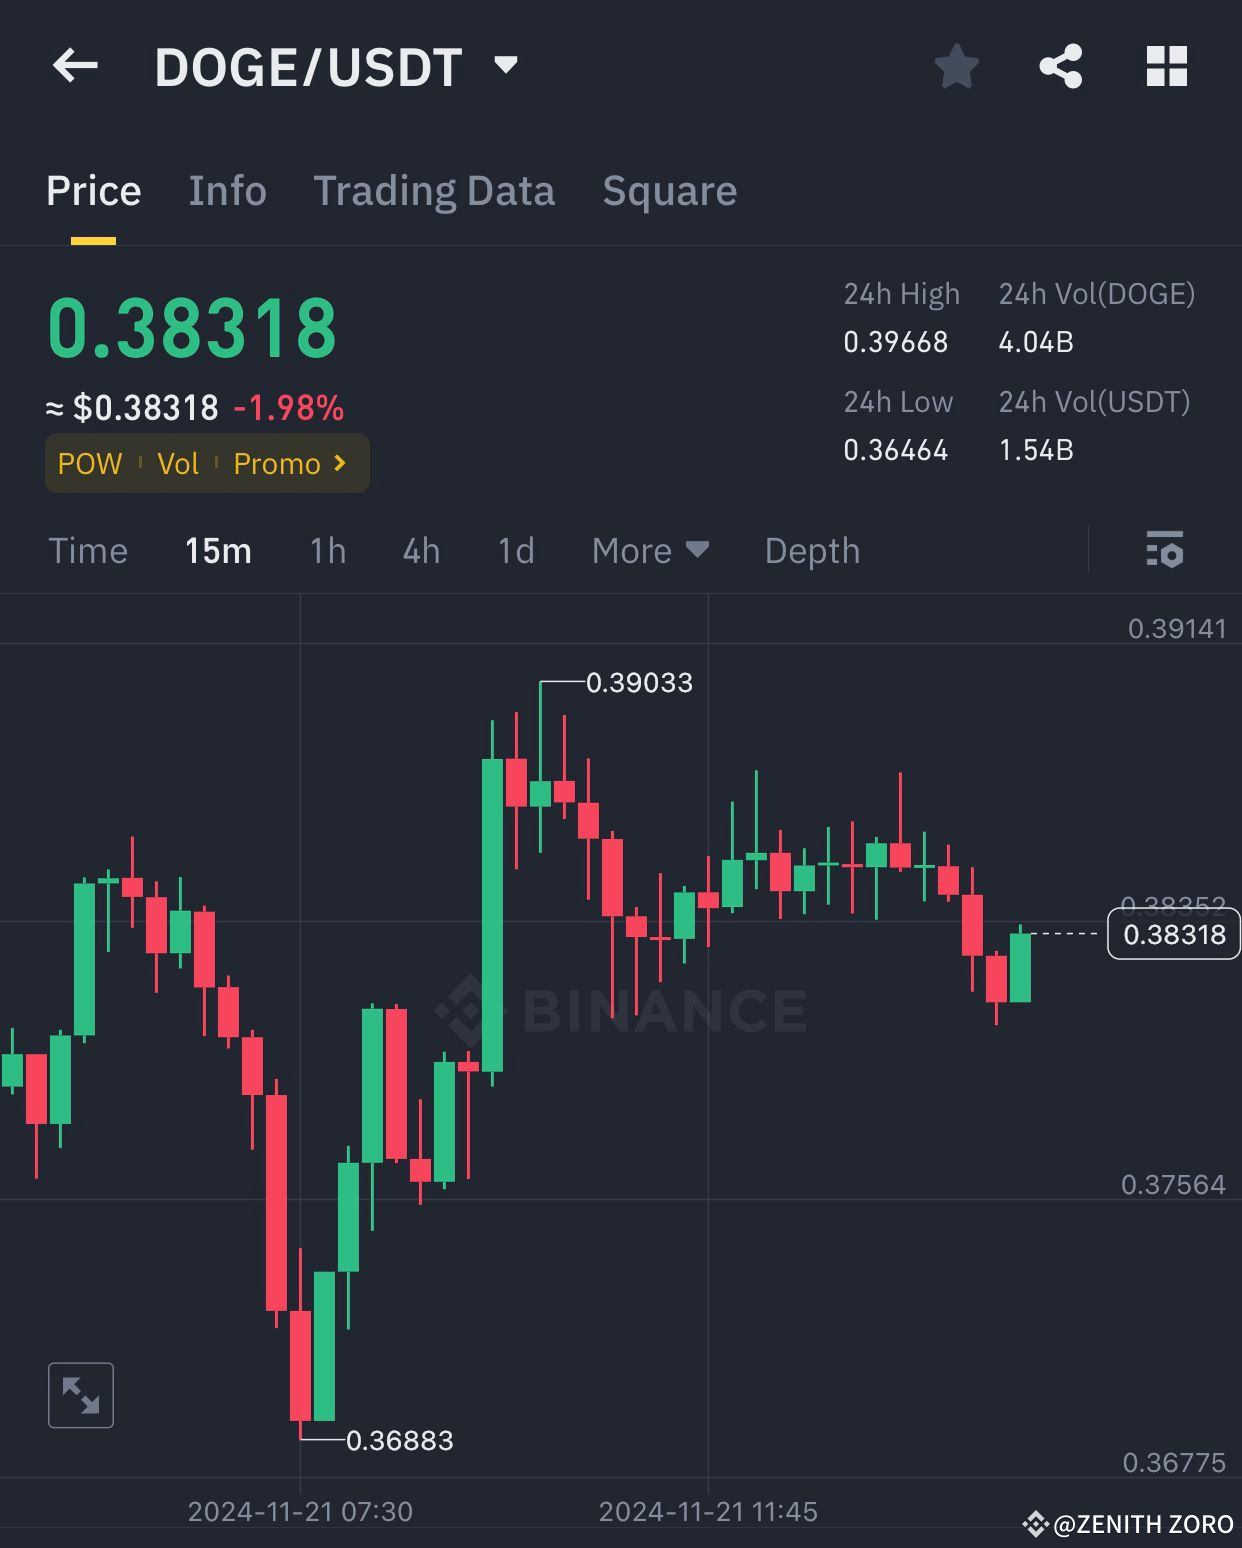Screen dimensions: 1242x1548
Task: Switch to the Trading Data tab
Action: [434, 190]
